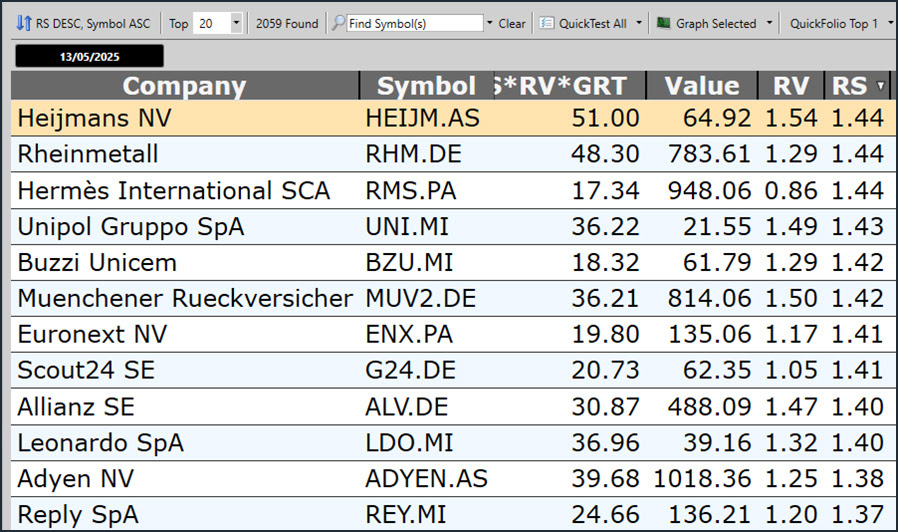Click Heijmans RV*GRT cell 51.00

point(605,118)
